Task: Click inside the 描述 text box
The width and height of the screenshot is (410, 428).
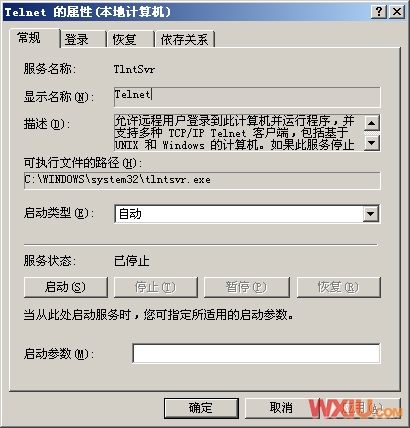Action: [x=239, y=133]
